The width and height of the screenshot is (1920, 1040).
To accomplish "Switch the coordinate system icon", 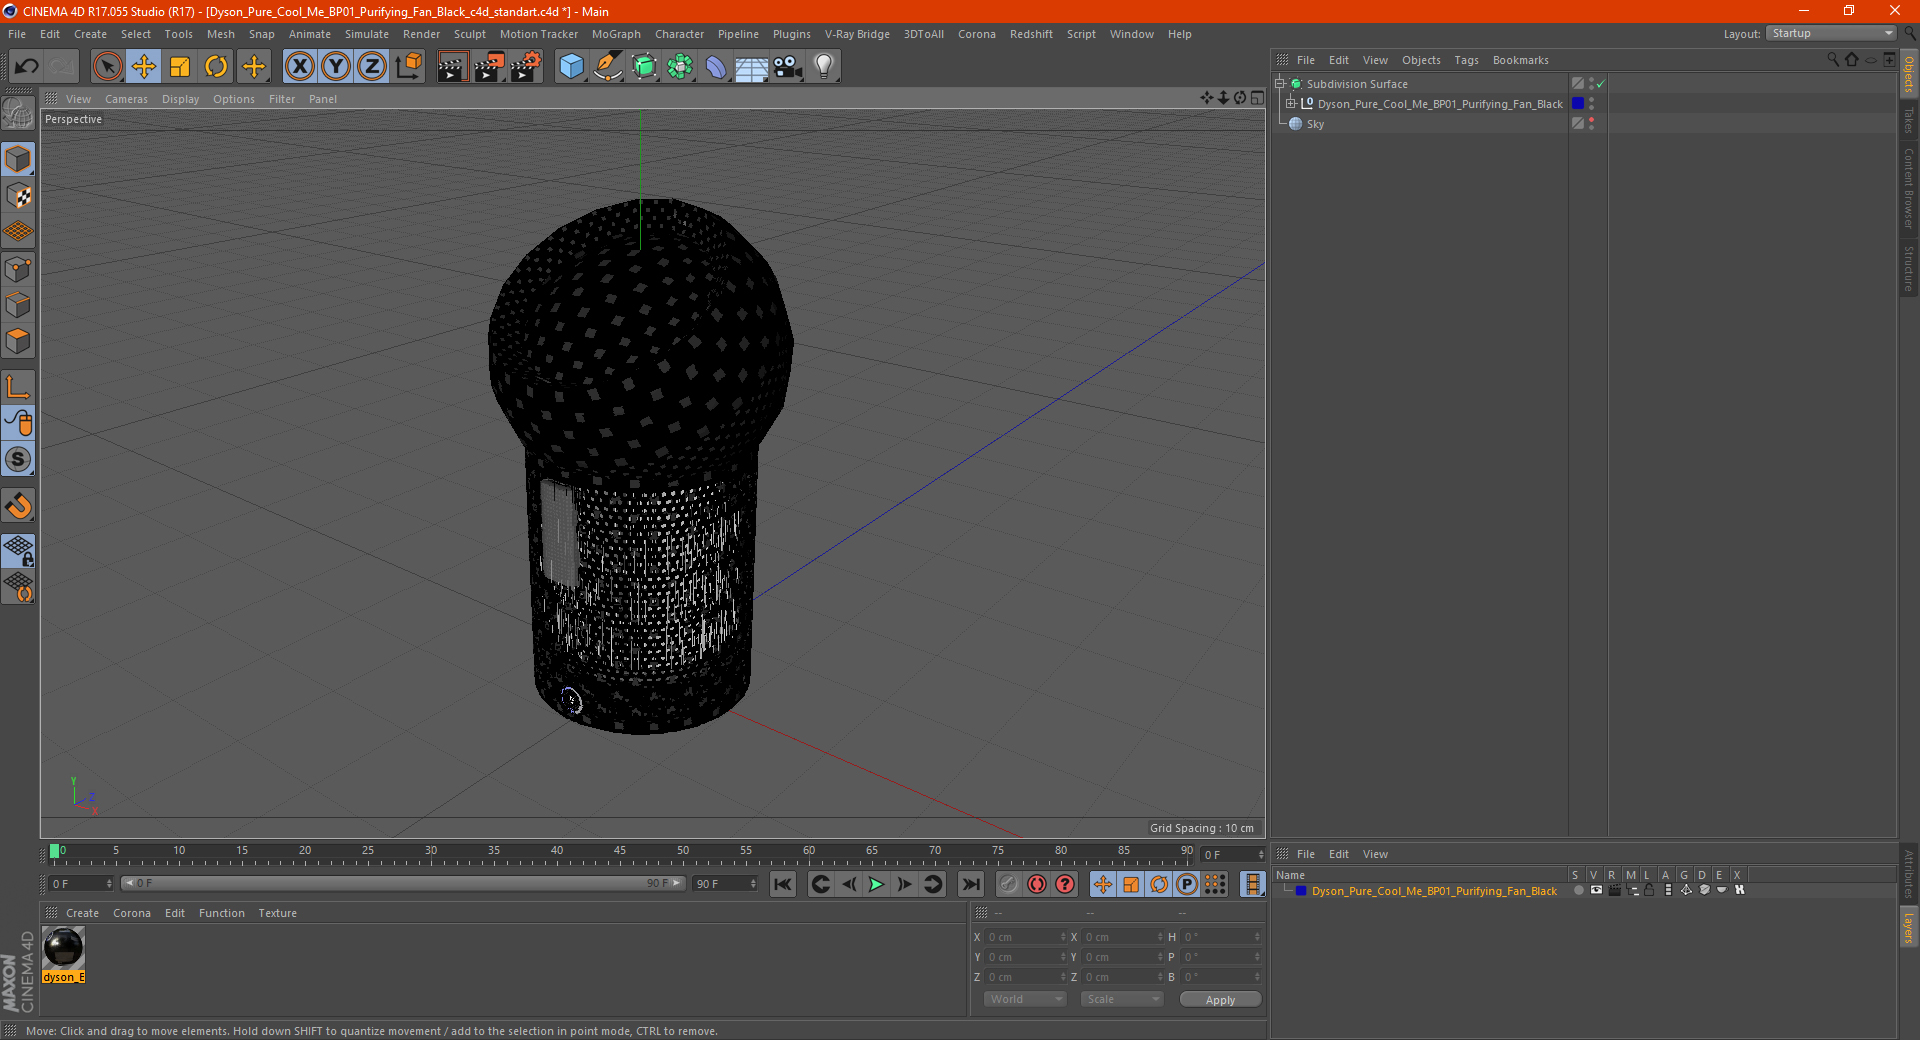I will 408,67.
